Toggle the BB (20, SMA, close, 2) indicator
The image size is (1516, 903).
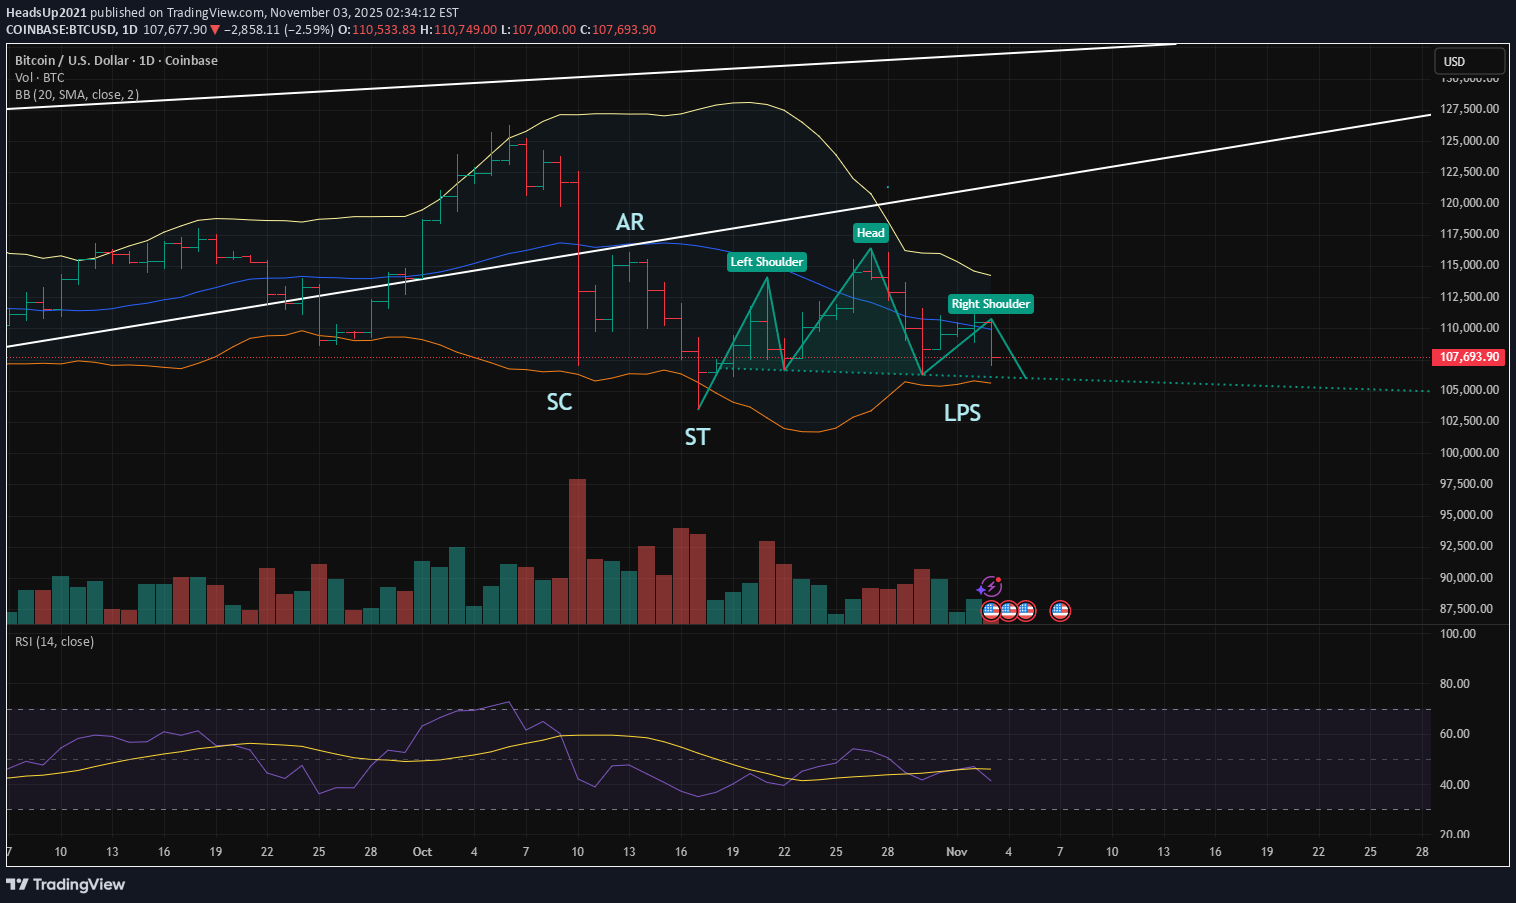coord(77,94)
